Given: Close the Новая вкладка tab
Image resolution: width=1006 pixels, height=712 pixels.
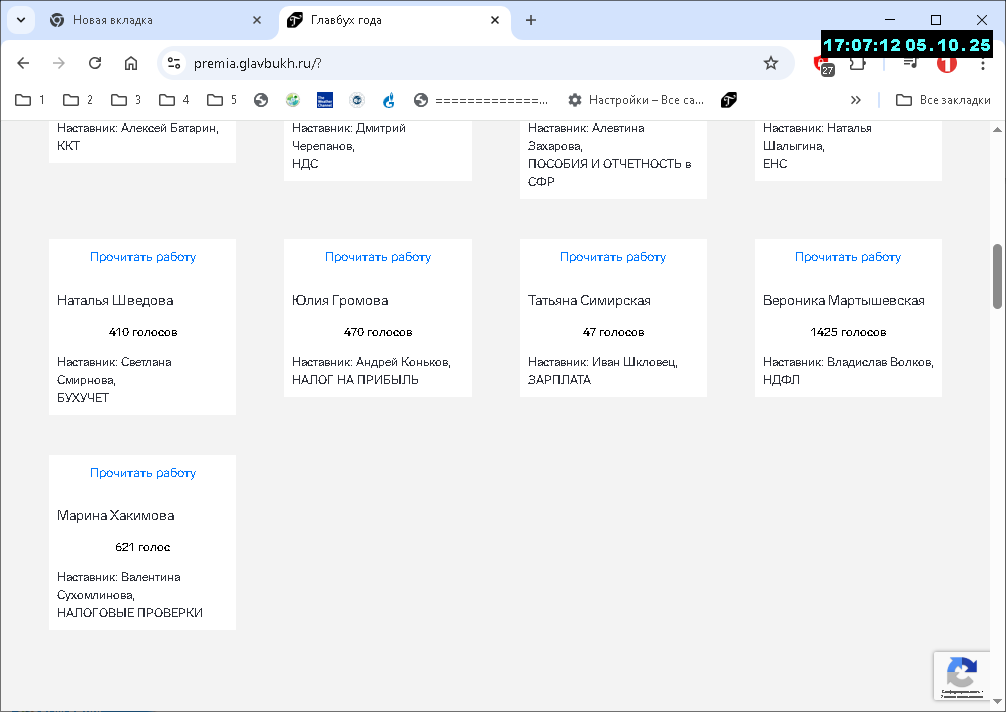Looking at the screenshot, I should (257, 20).
